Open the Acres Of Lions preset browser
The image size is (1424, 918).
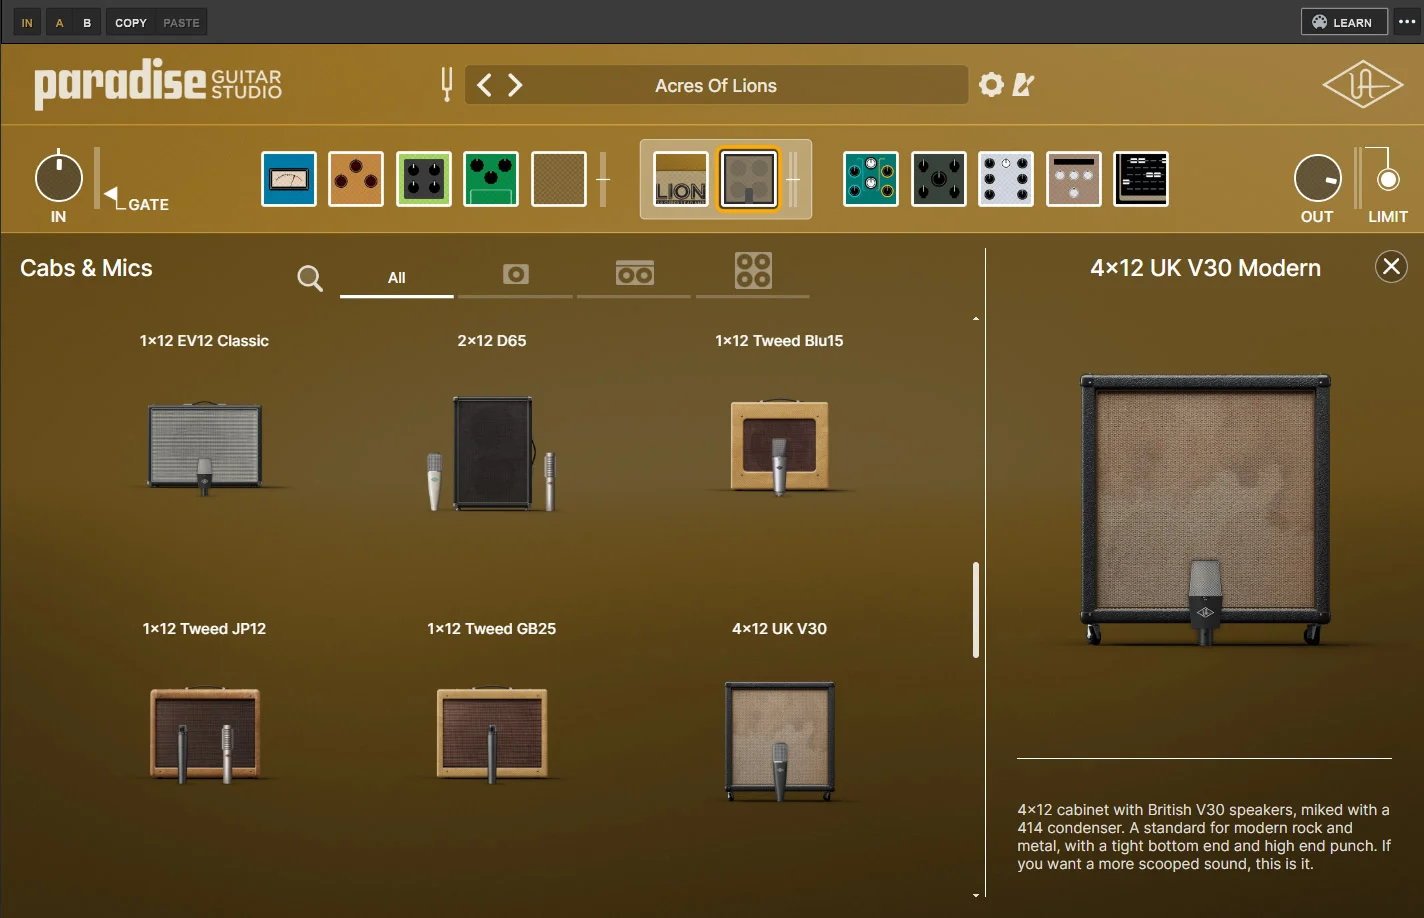pos(716,85)
